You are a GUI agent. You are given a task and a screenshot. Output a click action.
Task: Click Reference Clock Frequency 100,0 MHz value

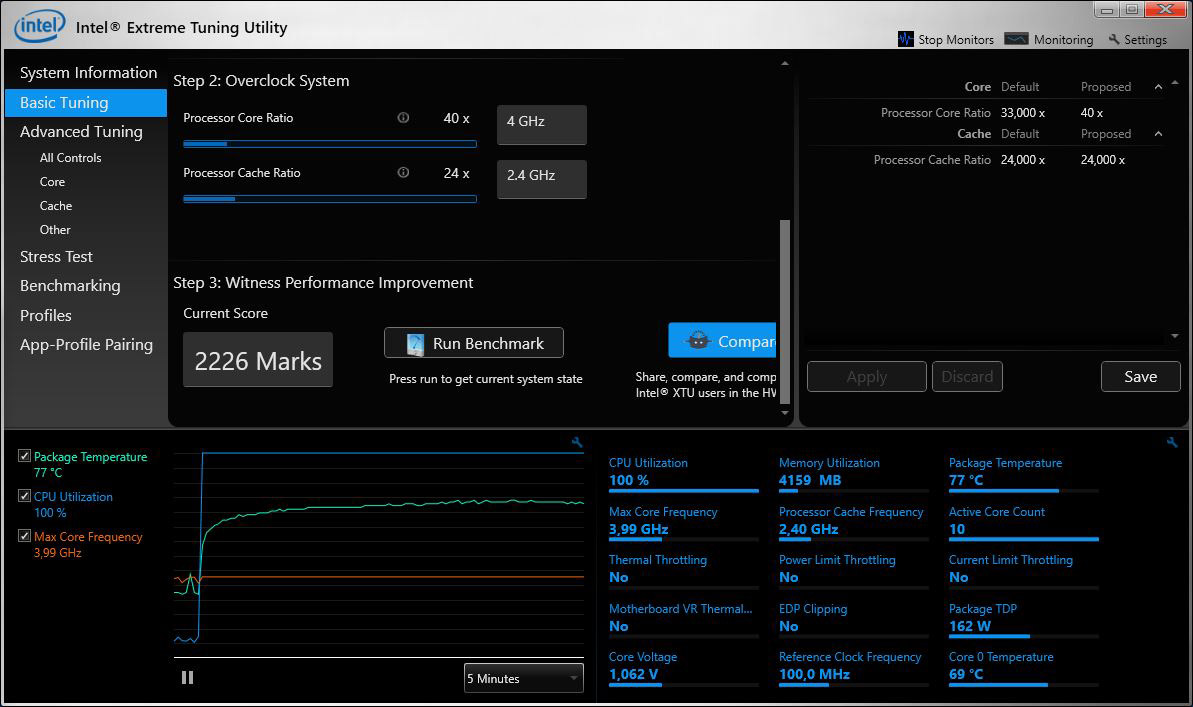(814, 674)
